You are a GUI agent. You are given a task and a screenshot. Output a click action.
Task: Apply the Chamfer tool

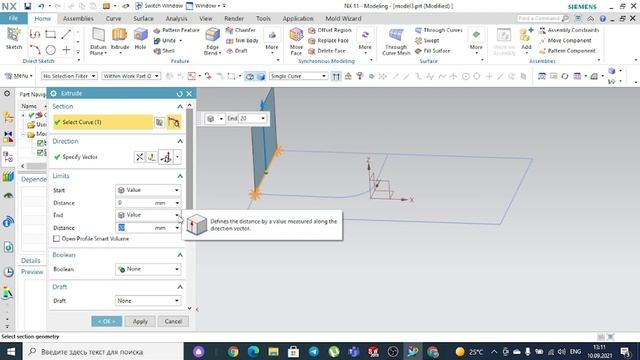tap(240, 30)
